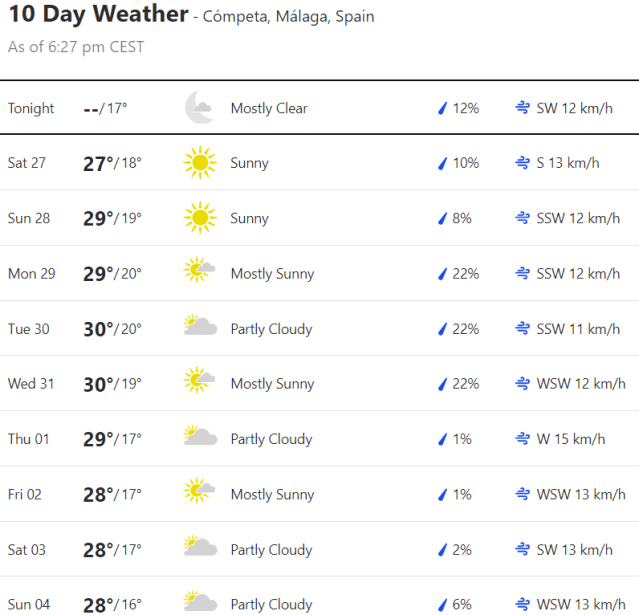
Task: Click Tue 30 partly cloudy icon
Action: pos(200,326)
